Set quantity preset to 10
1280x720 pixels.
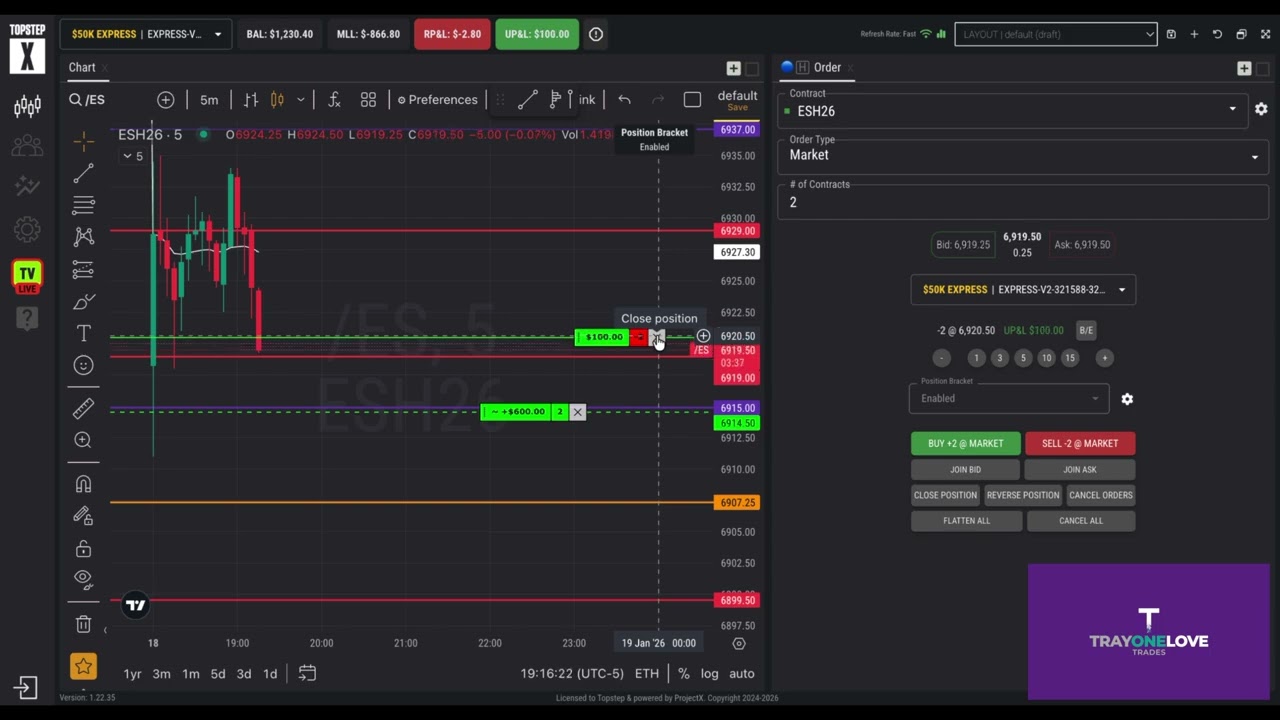tap(1046, 358)
